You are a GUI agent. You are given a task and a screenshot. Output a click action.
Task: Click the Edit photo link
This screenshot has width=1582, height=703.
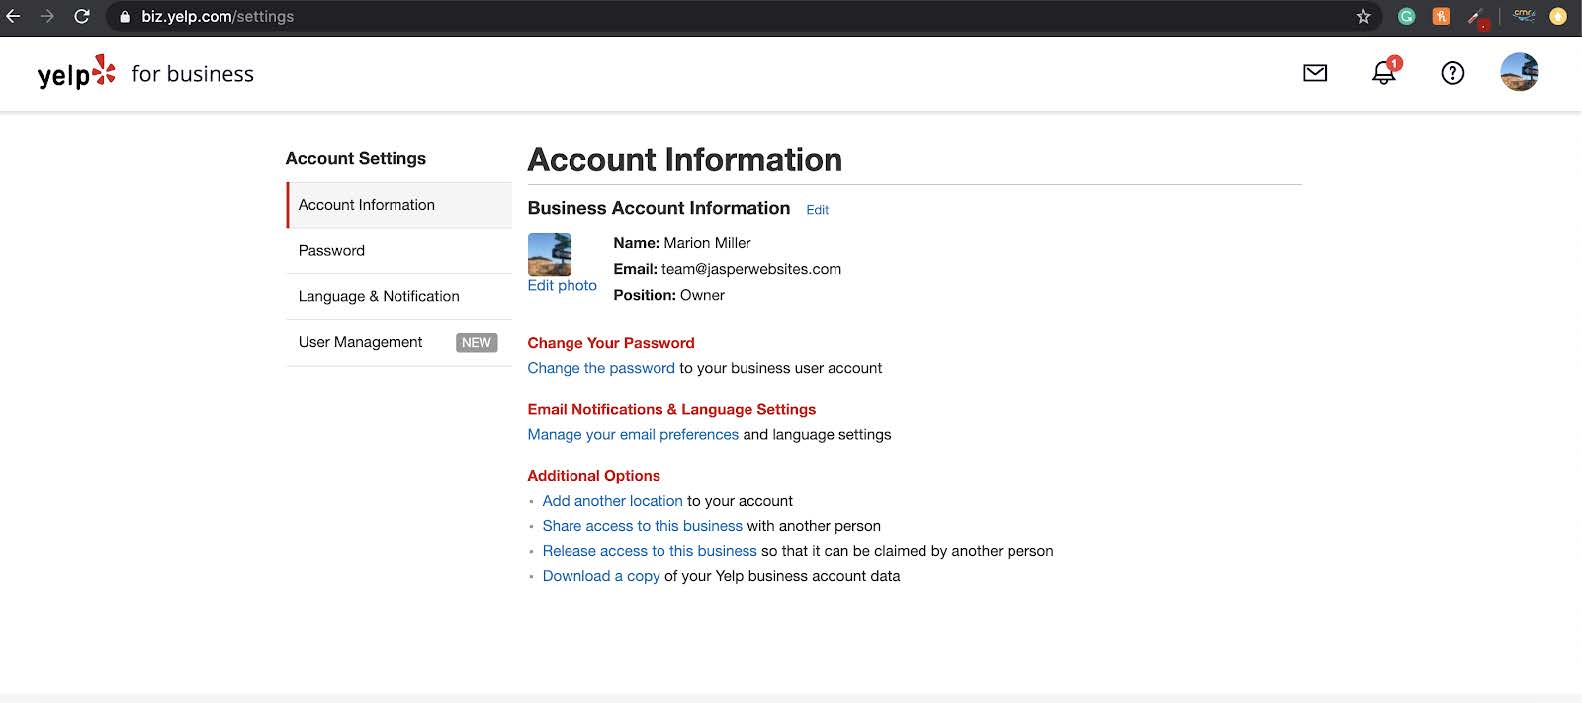coord(562,286)
